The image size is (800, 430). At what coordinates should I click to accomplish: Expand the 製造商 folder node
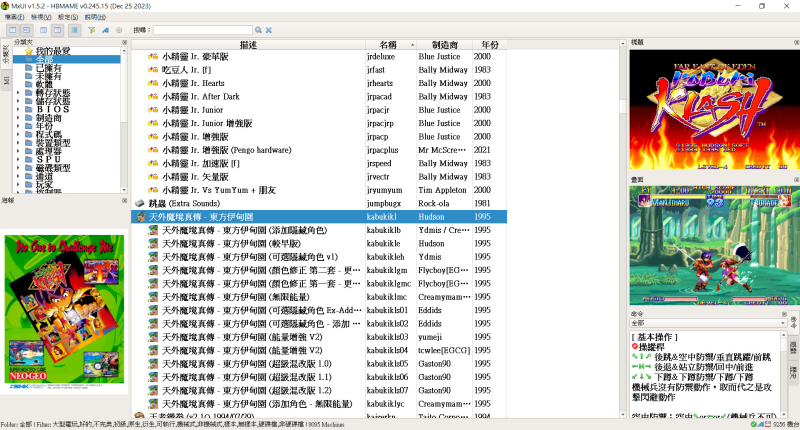click(x=18, y=118)
